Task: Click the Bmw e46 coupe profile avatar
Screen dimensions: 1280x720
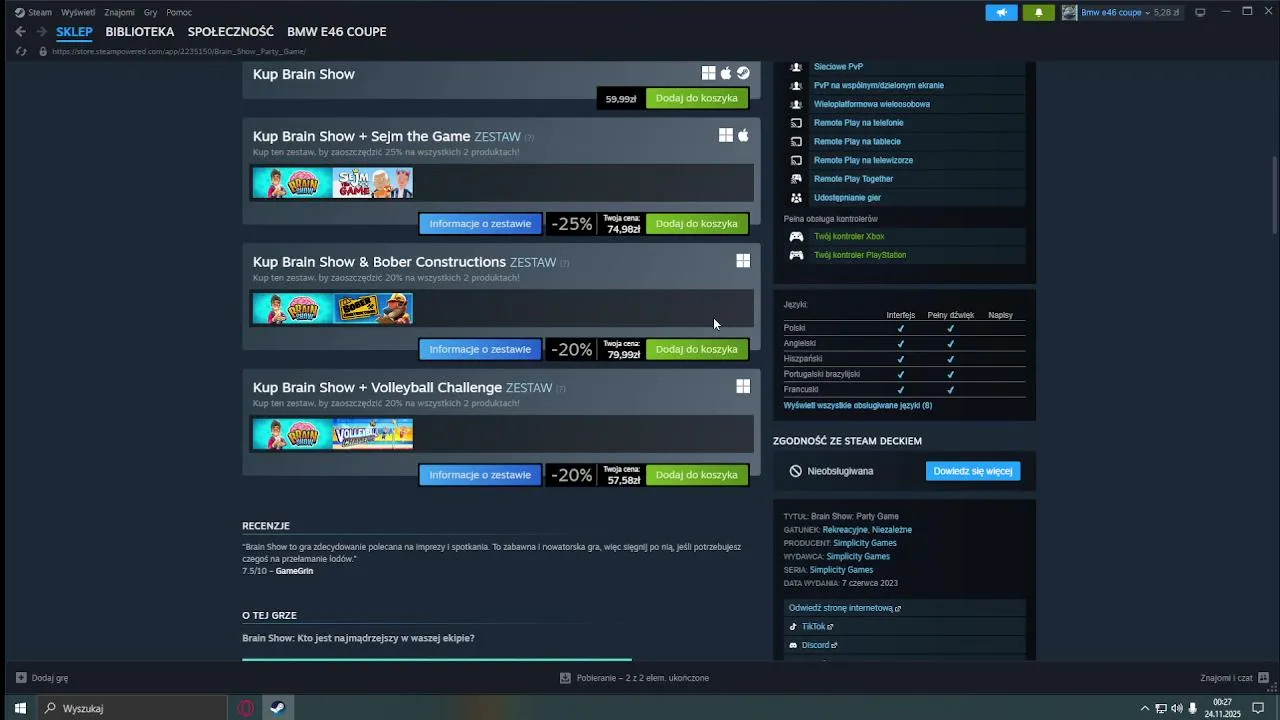Action: (x=1069, y=12)
